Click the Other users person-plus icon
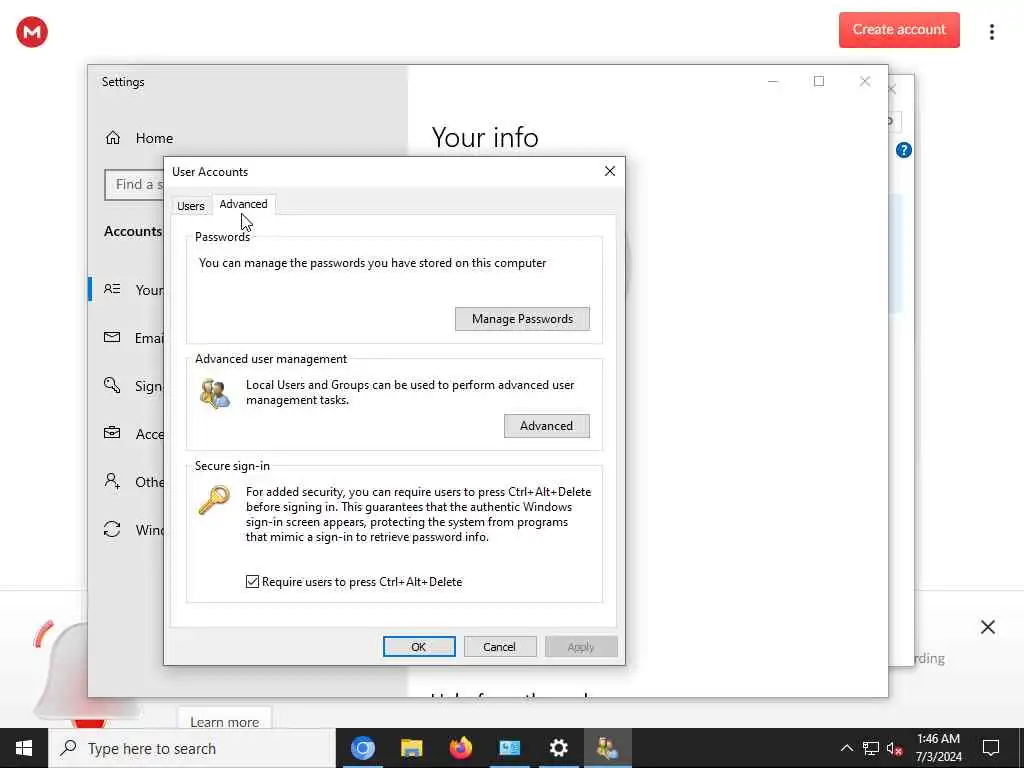The width and height of the screenshot is (1024, 768). tap(112, 481)
